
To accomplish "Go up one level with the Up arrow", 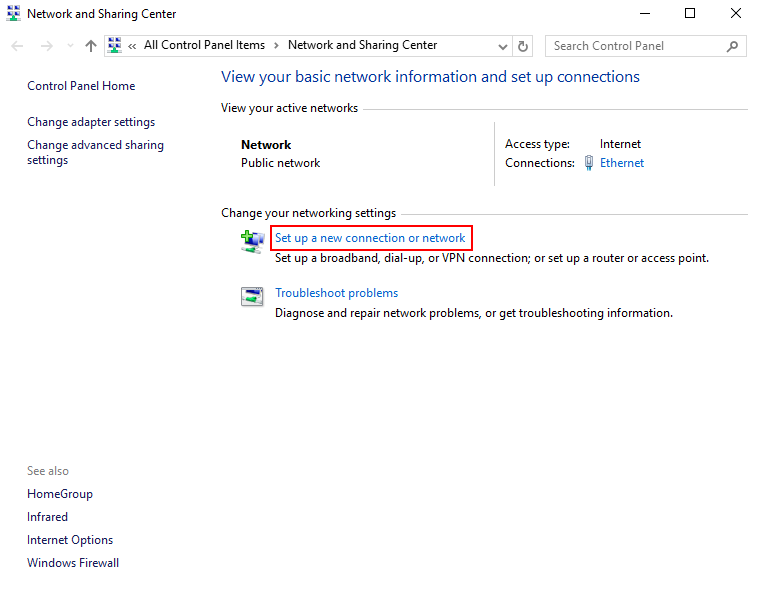I will tap(91, 46).
